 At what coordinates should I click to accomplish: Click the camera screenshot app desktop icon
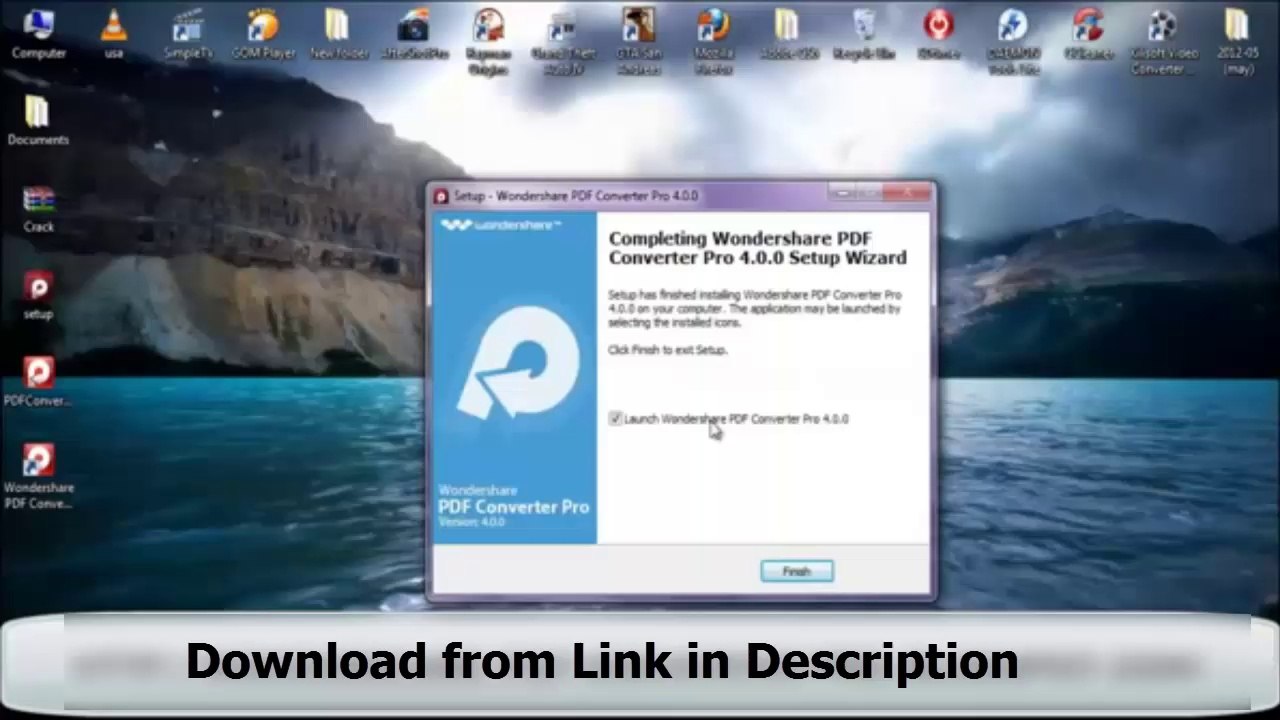point(413,33)
